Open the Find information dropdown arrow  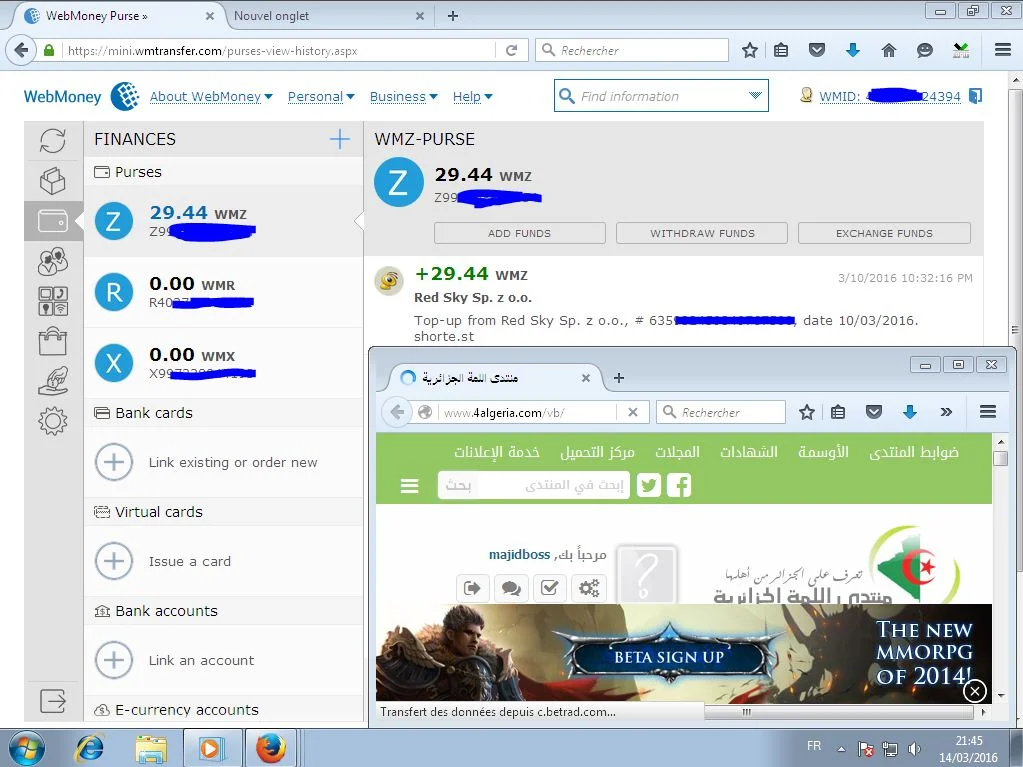(x=755, y=96)
